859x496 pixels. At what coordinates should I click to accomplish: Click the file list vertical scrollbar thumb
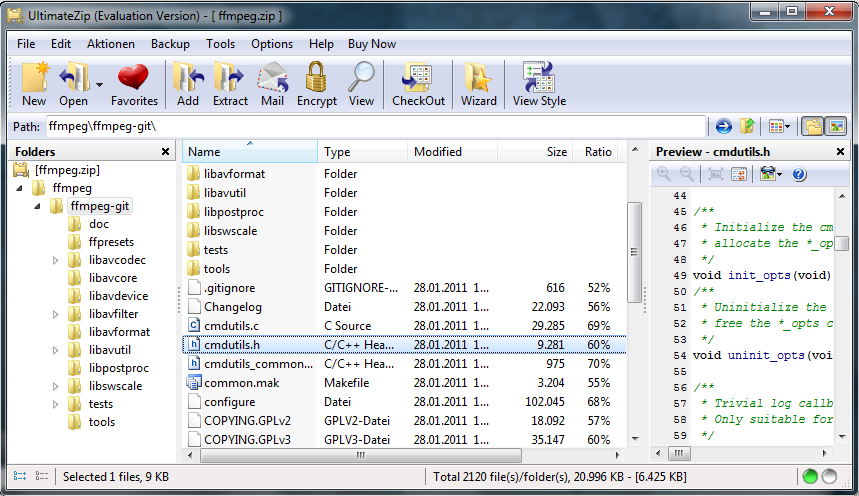pyautogui.click(x=634, y=252)
